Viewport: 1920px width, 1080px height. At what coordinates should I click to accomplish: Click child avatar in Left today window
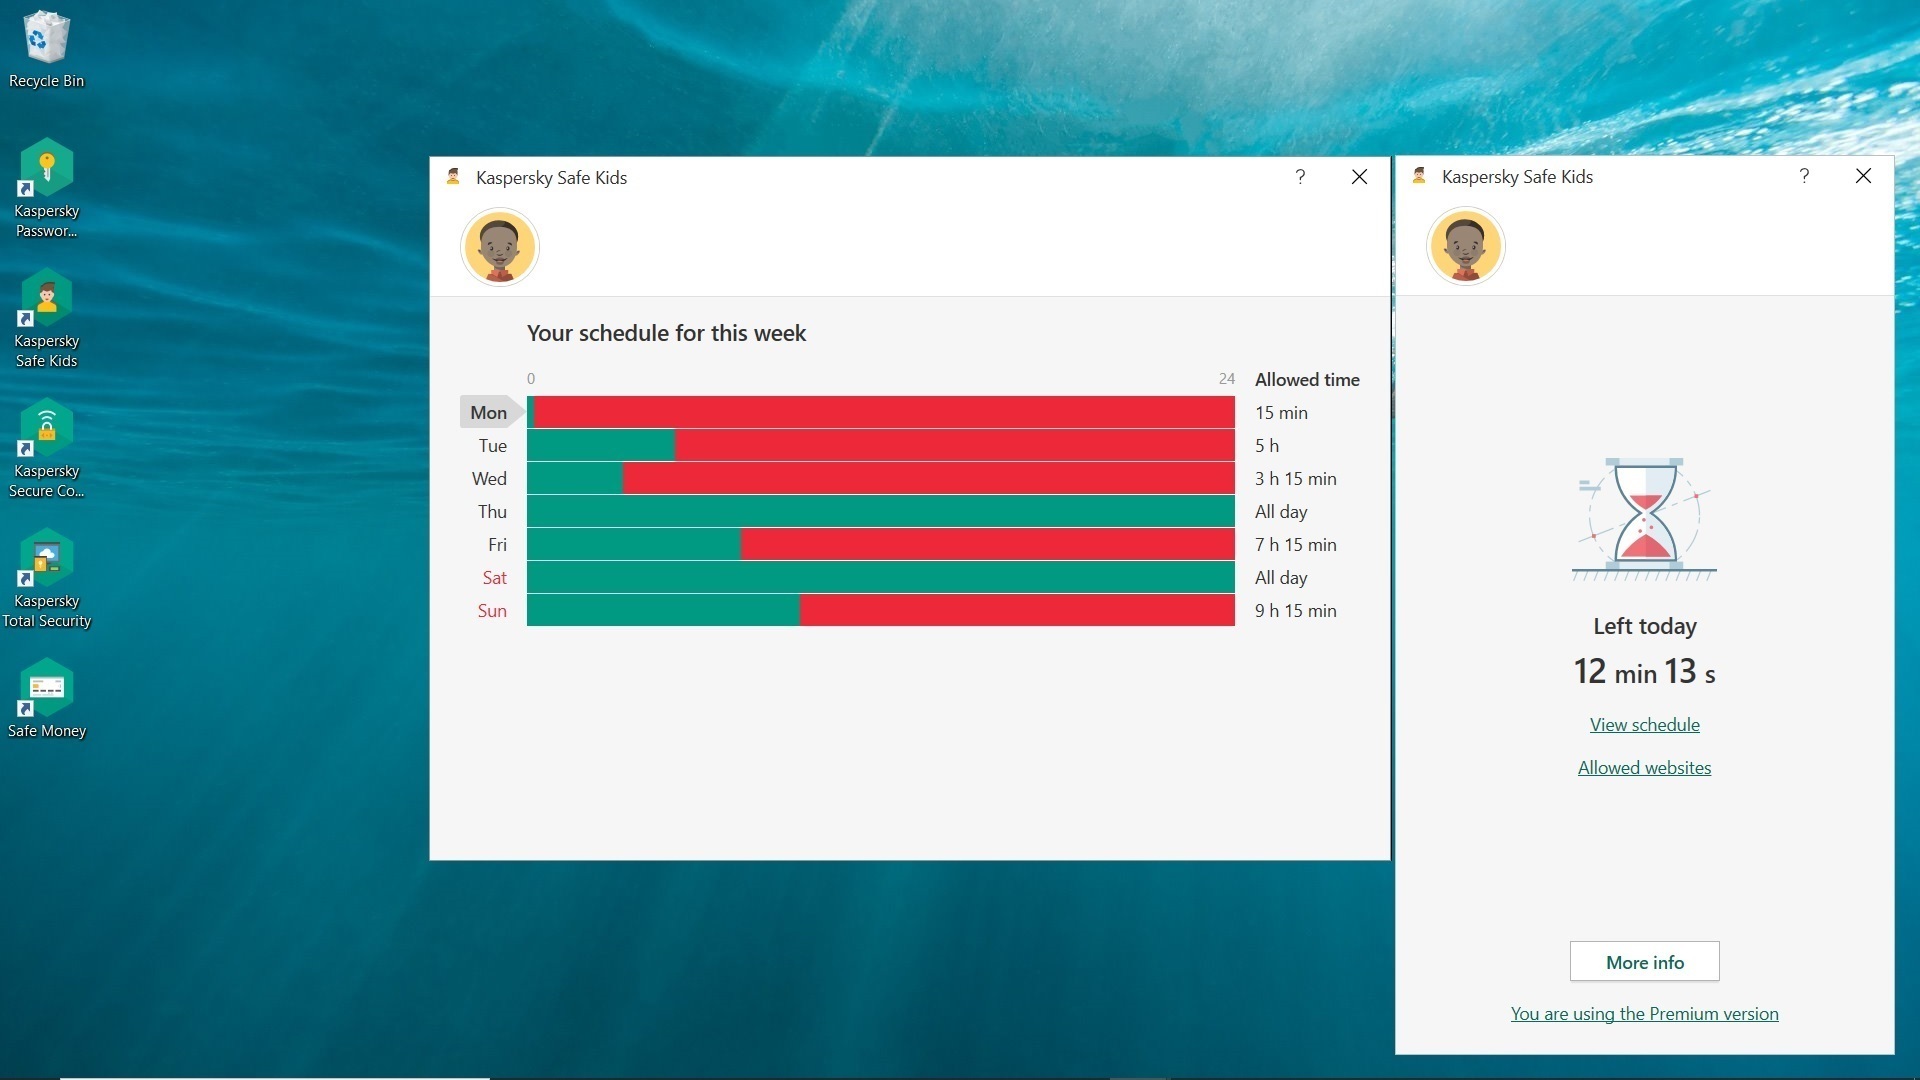(x=1465, y=246)
